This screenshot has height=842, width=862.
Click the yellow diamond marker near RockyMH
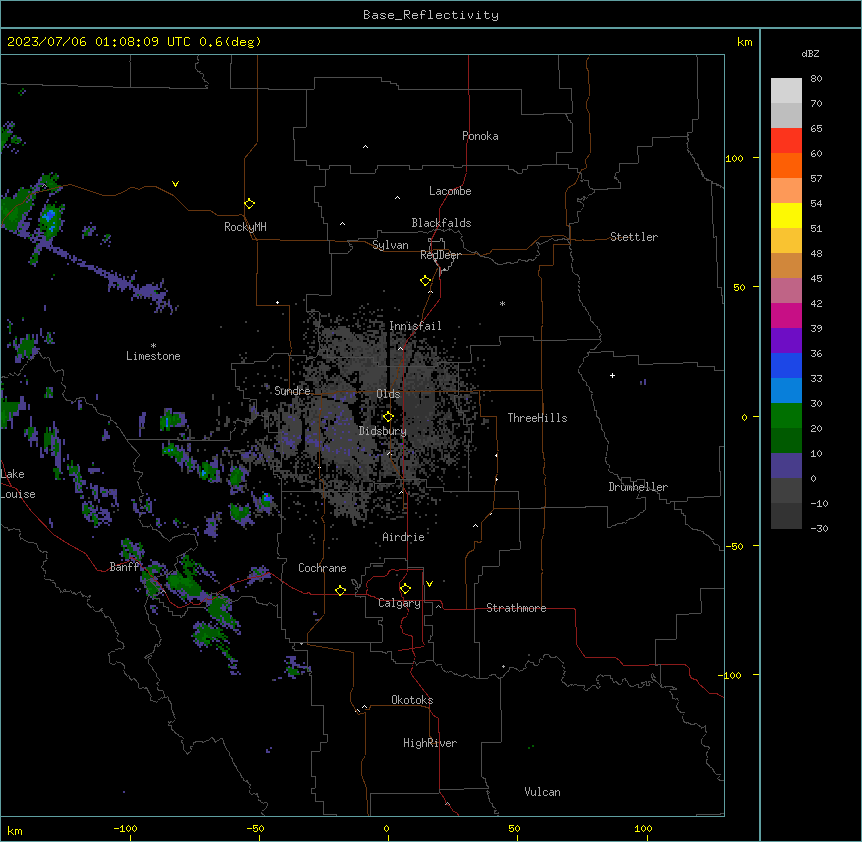[250, 204]
